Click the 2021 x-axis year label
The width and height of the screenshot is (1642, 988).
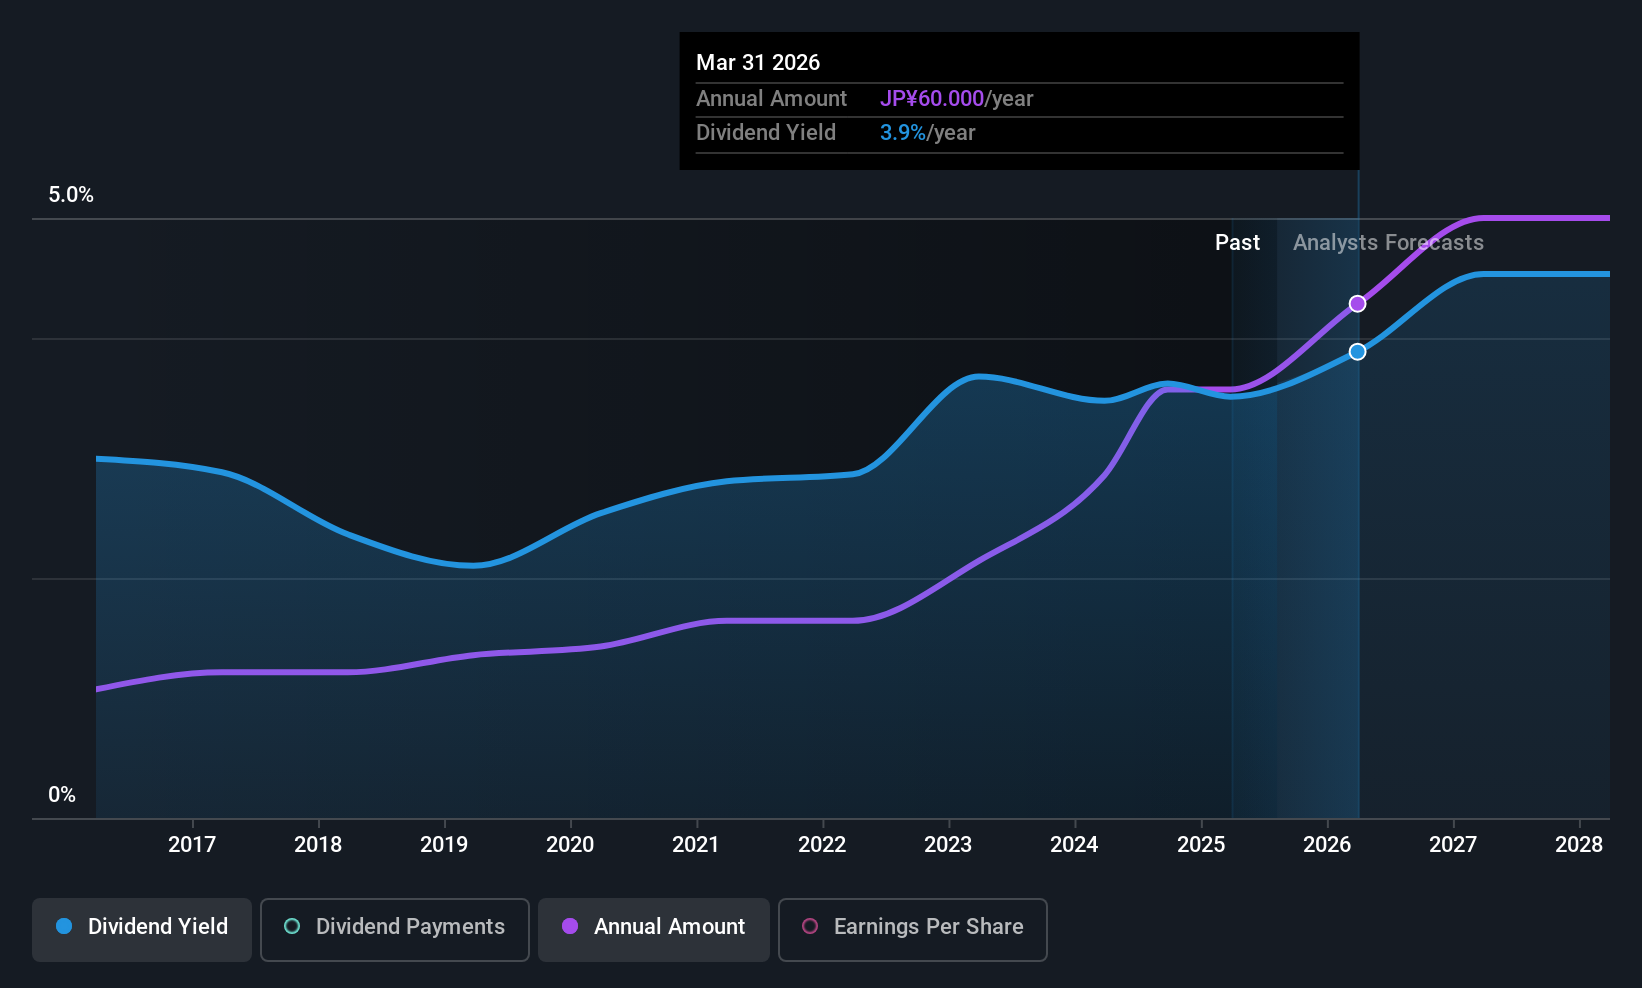(x=696, y=845)
